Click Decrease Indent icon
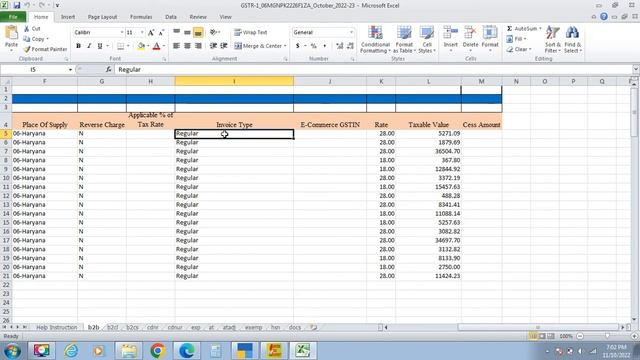The height and width of the screenshot is (360, 640). [x=213, y=46]
